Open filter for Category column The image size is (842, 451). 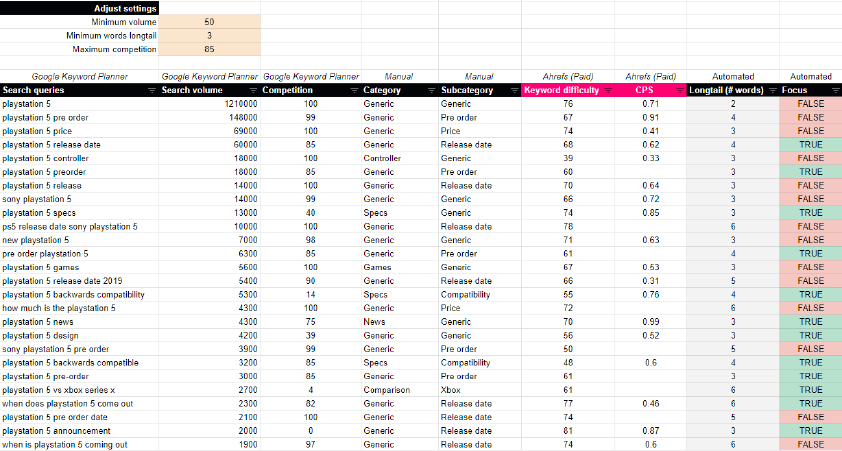coord(431,90)
